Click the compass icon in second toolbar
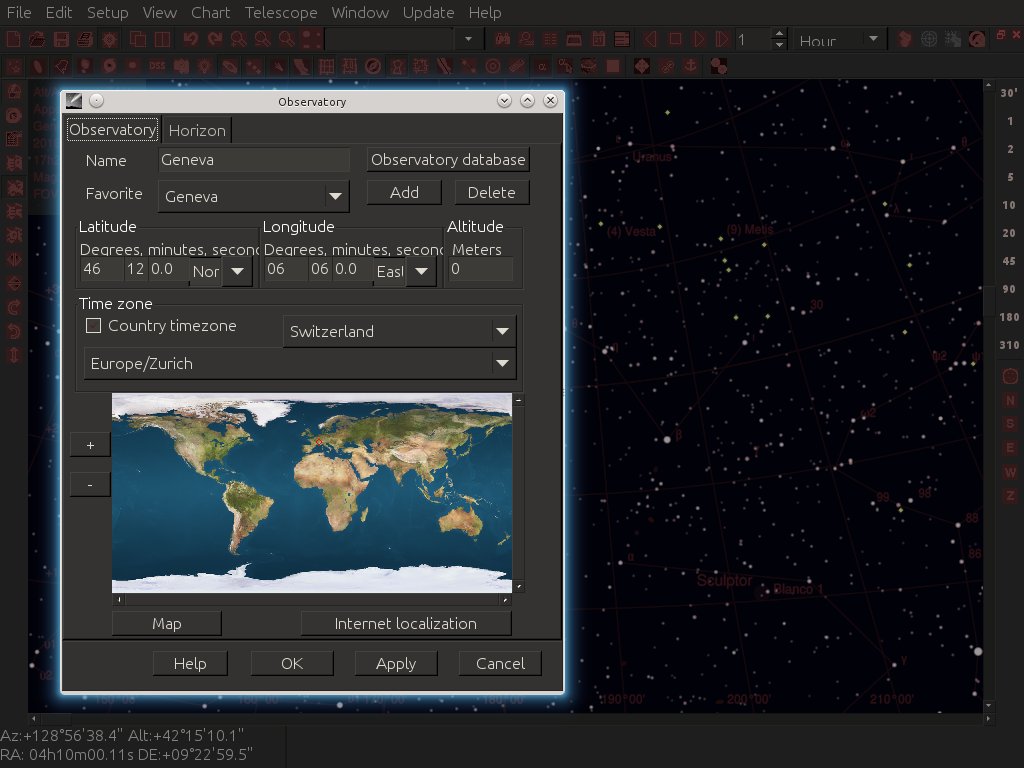Image resolution: width=1024 pixels, height=768 pixels. (373, 66)
